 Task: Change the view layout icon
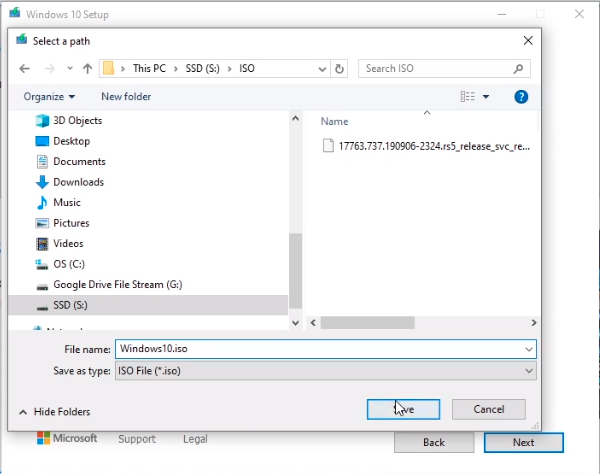click(467, 96)
